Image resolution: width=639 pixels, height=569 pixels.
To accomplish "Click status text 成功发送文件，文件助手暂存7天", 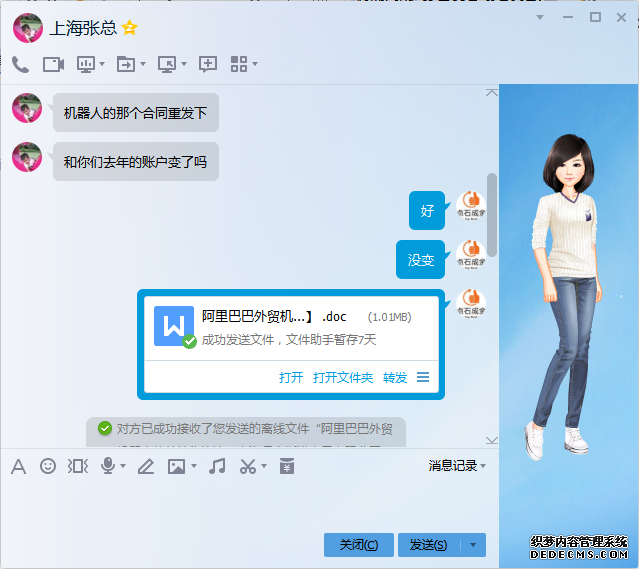I will click(x=289, y=339).
